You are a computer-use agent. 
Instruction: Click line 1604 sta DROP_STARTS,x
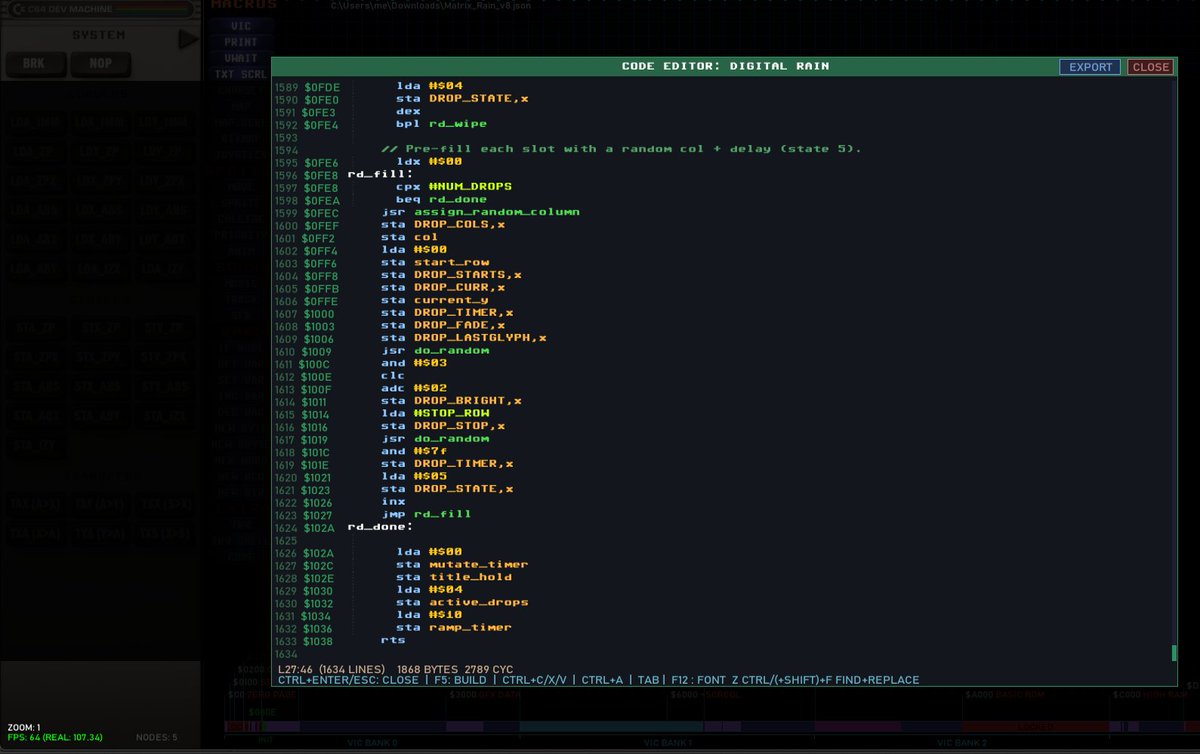(451, 275)
